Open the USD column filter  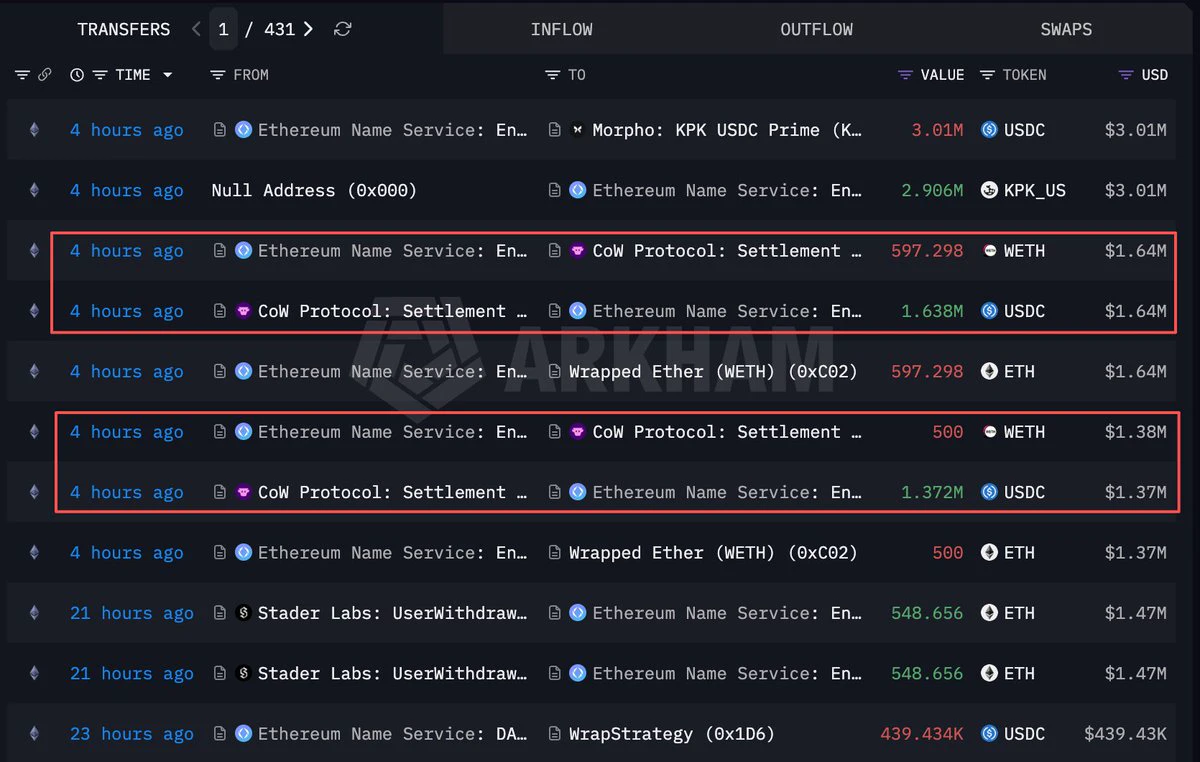tap(1125, 75)
